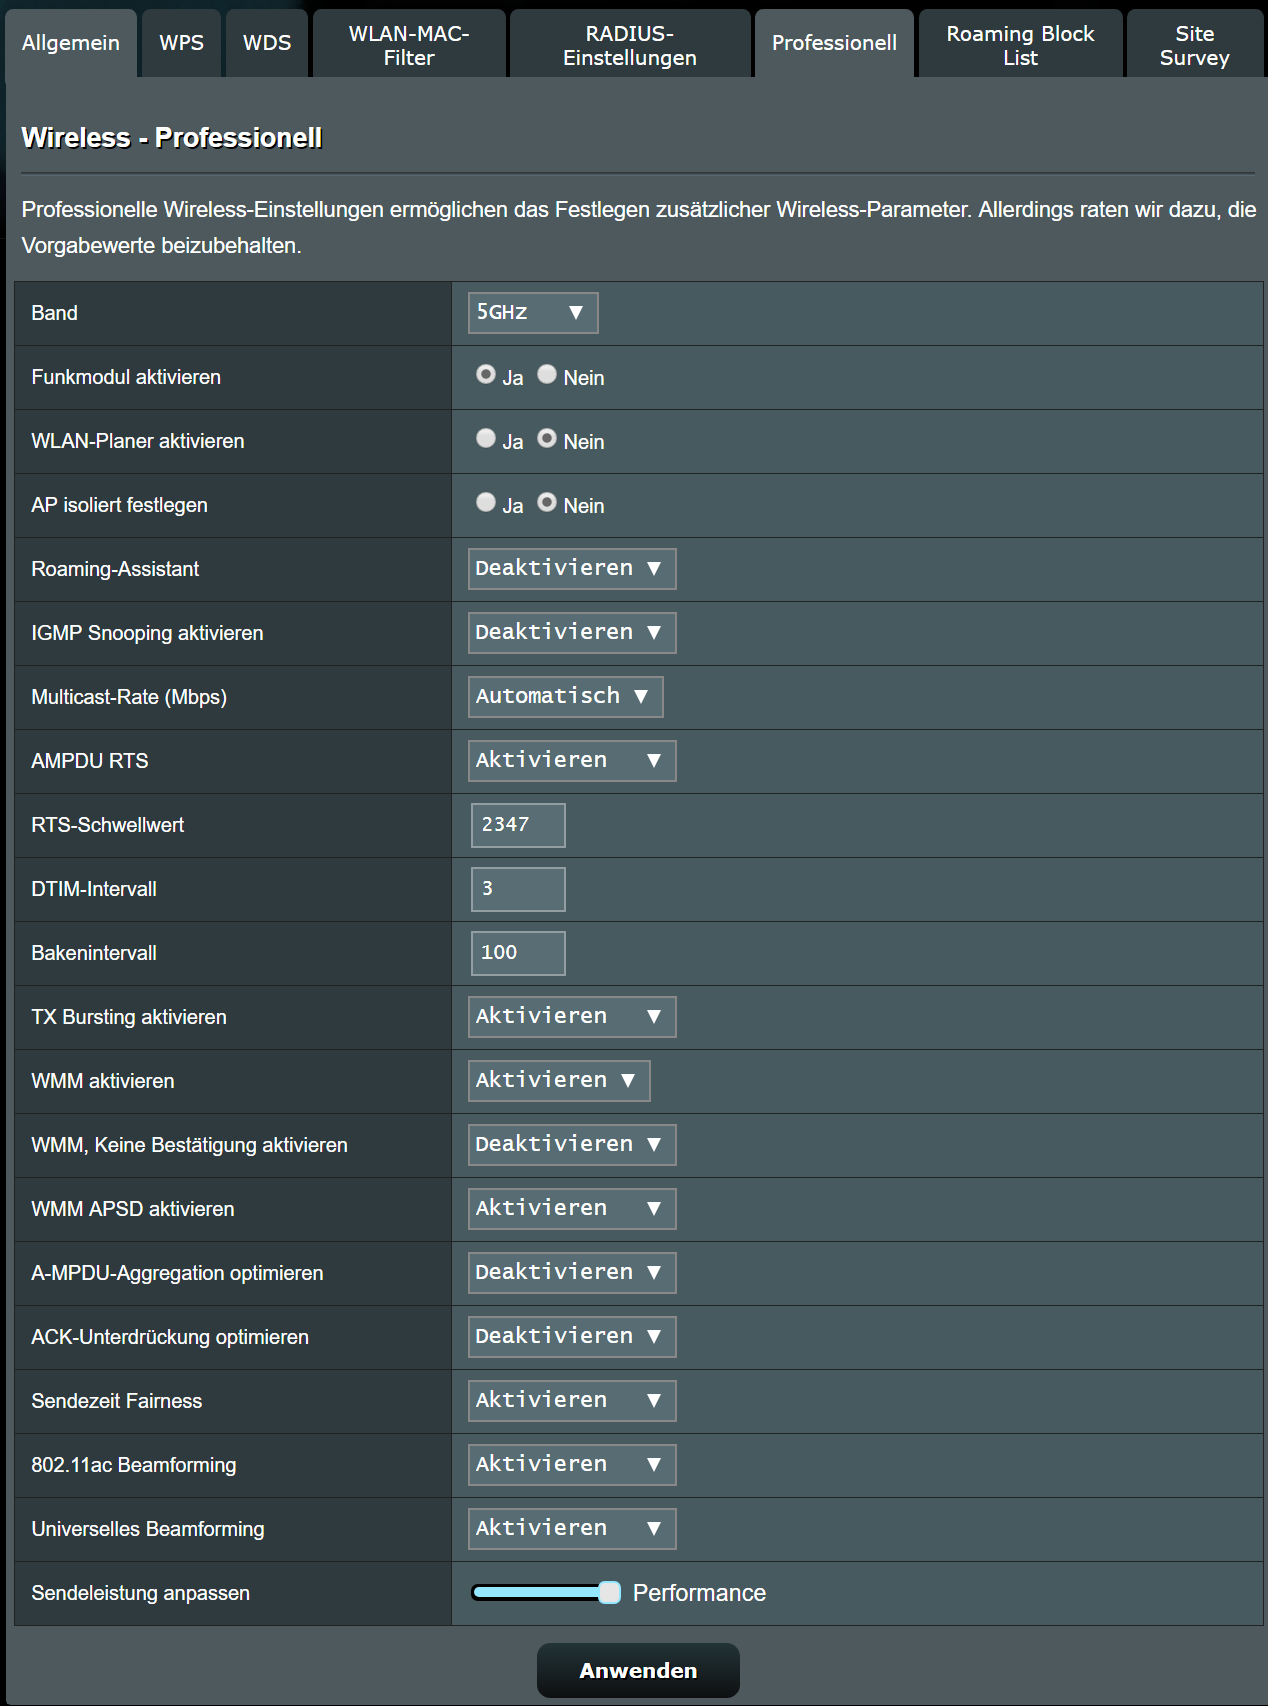The width and height of the screenshot is (1268, 1706).
Task: Select Ja for AP isoliert festlegen
Action: [x=486, y=503]
